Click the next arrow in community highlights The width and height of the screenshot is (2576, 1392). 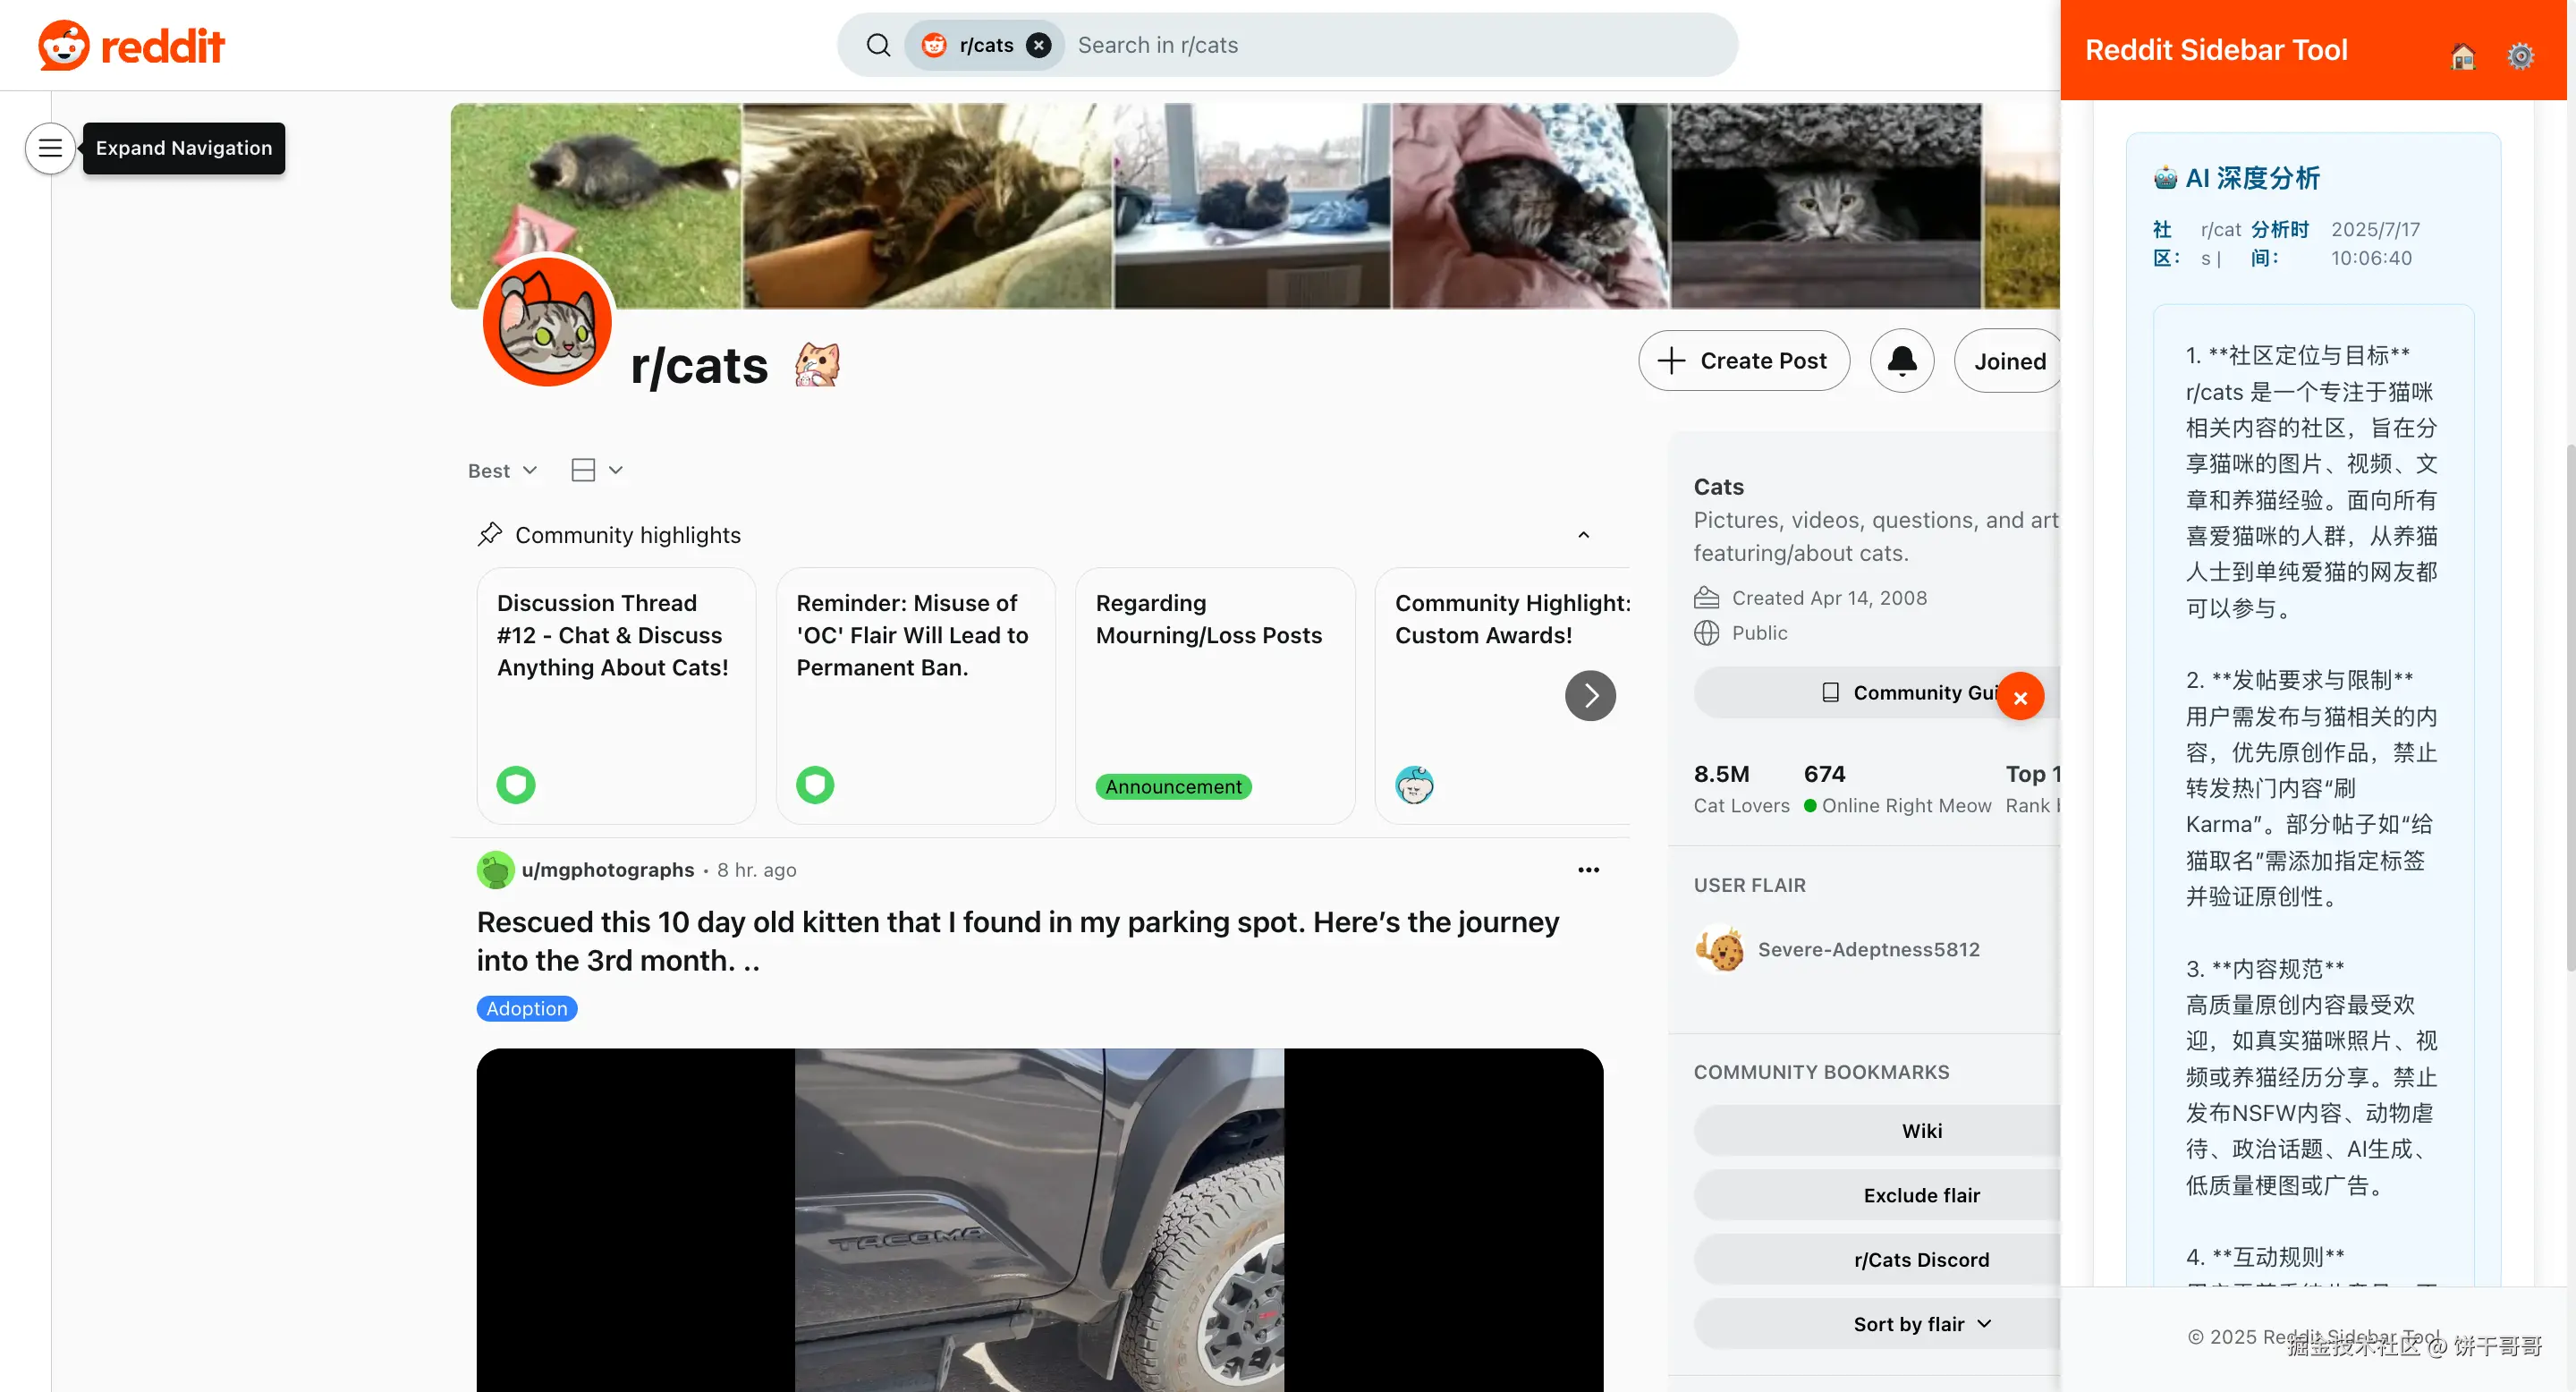point(1589,696)
